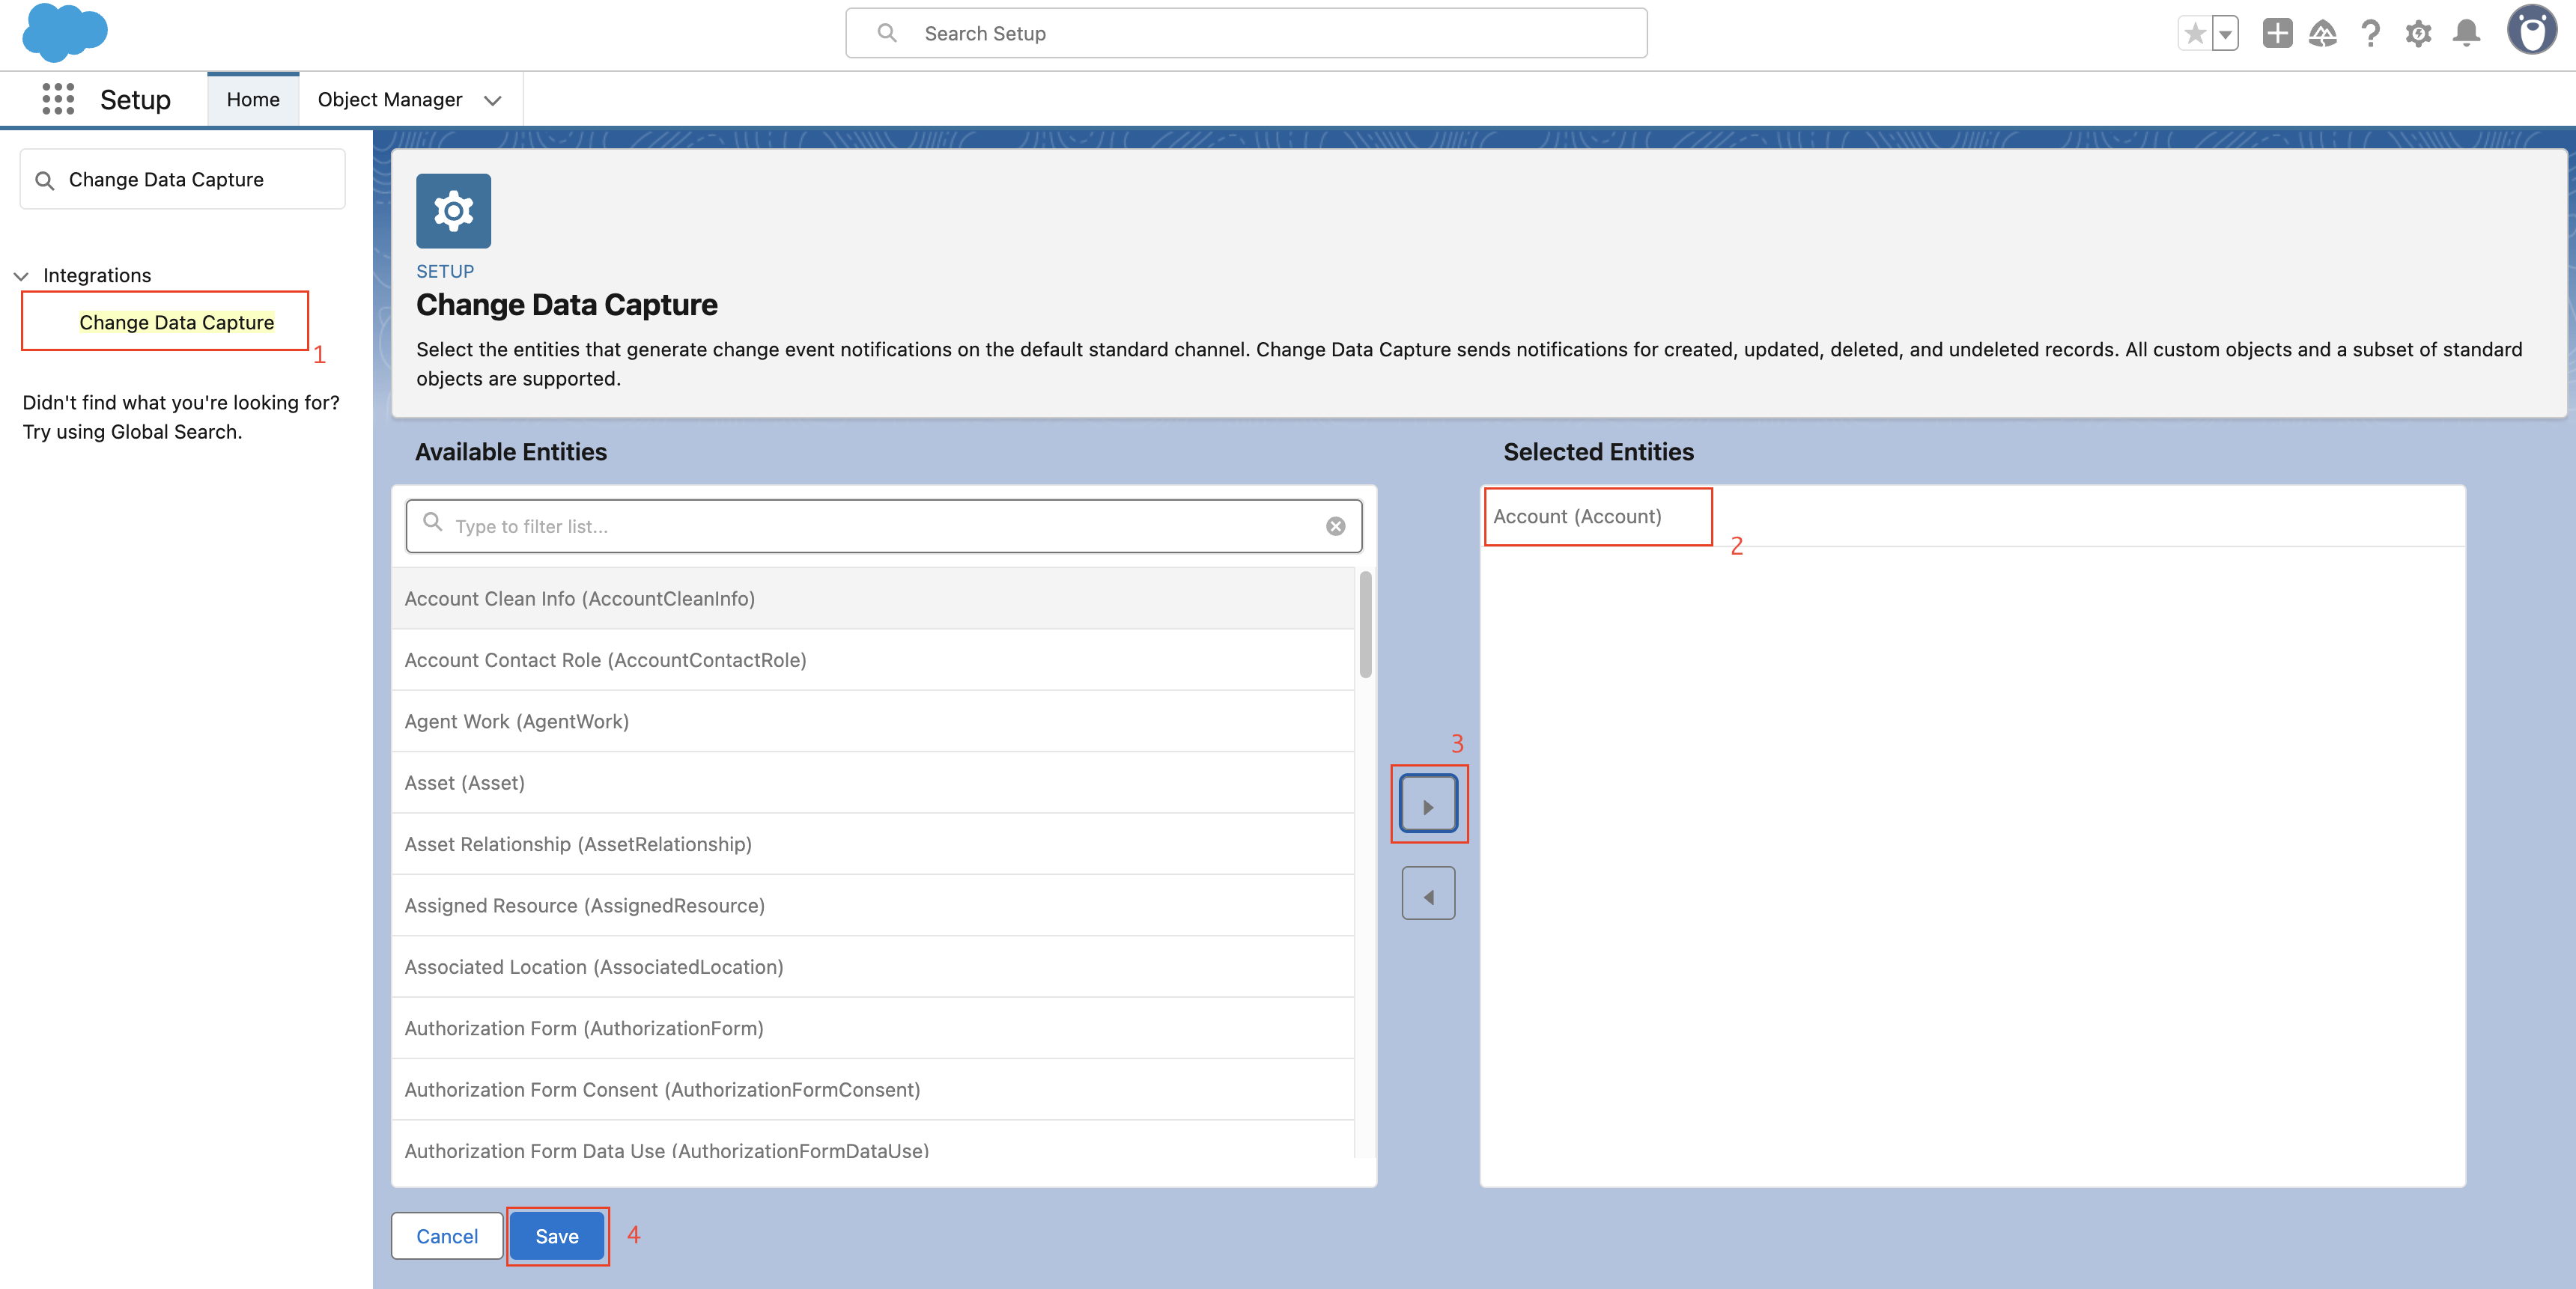Open the notifications bell
The image size is (2576, 1289).
point(2466,33)
